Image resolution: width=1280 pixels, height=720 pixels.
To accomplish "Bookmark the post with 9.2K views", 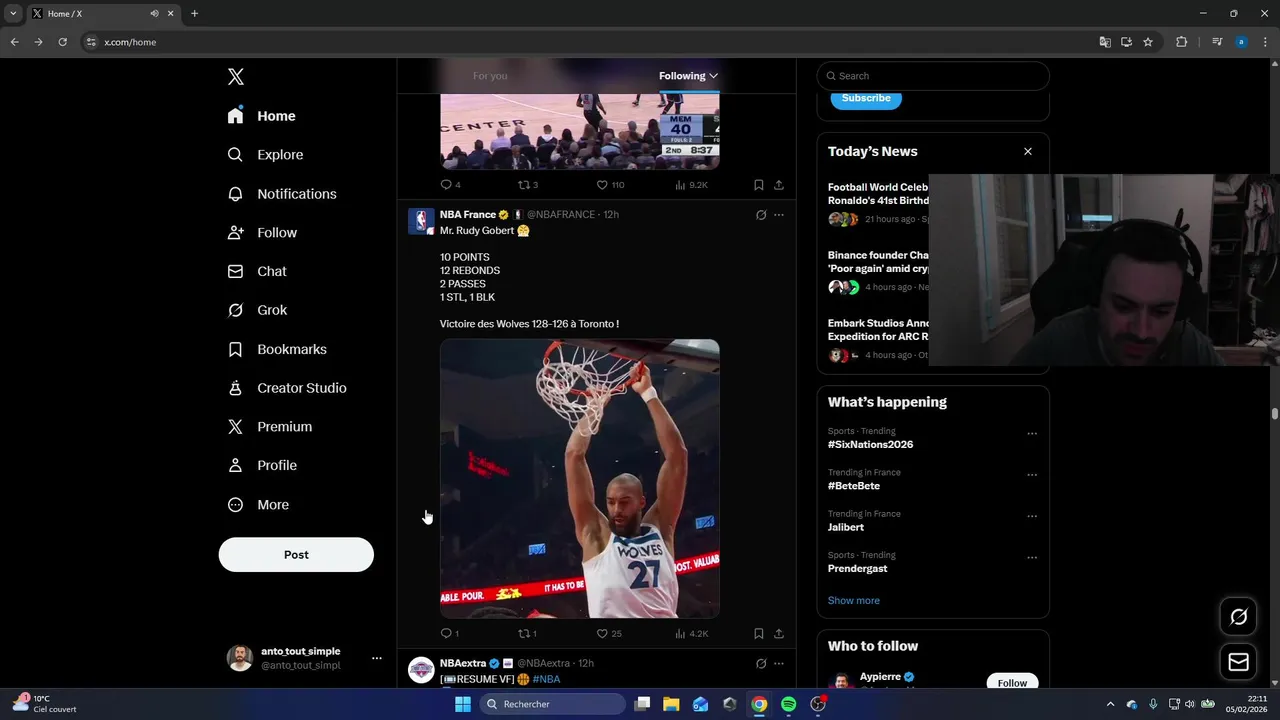I will [759, 185].
